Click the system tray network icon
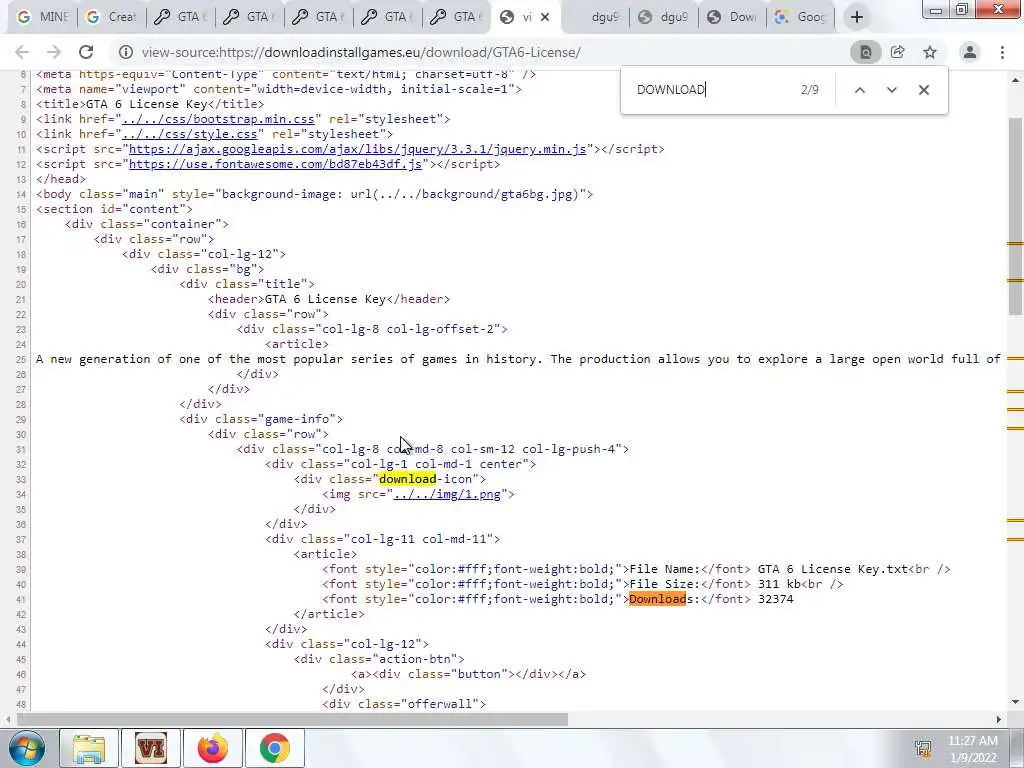This screenshot has width=1024, height=768. click(923, 748)
